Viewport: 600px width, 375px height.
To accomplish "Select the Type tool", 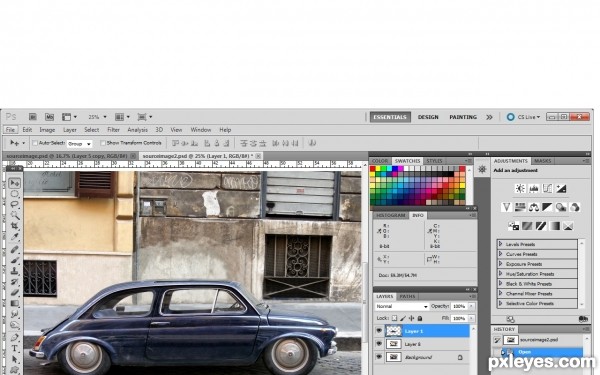I will [15, 348].
